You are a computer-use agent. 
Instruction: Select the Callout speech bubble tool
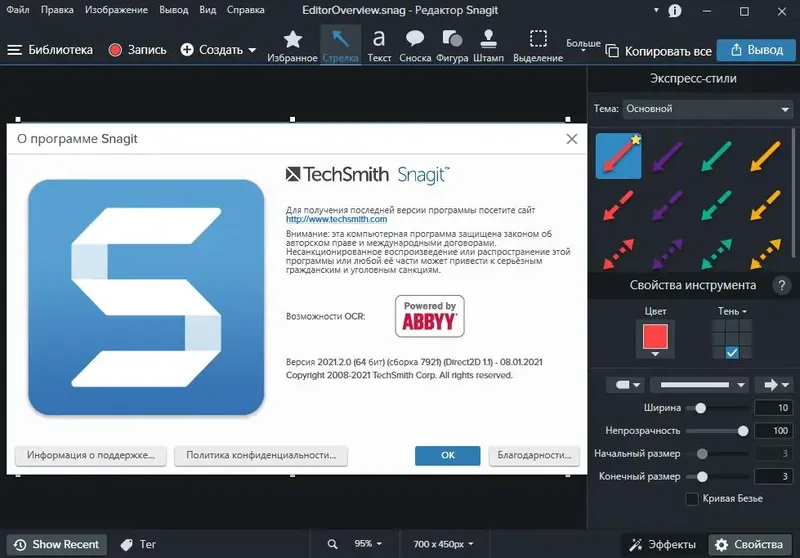415,46
